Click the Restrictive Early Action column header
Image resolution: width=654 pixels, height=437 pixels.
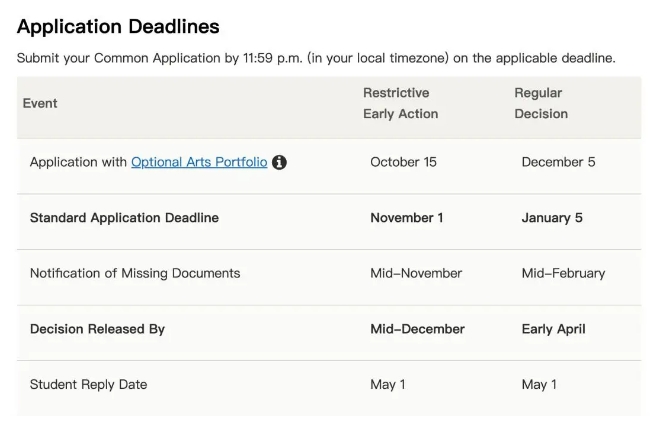click(400, 103)
